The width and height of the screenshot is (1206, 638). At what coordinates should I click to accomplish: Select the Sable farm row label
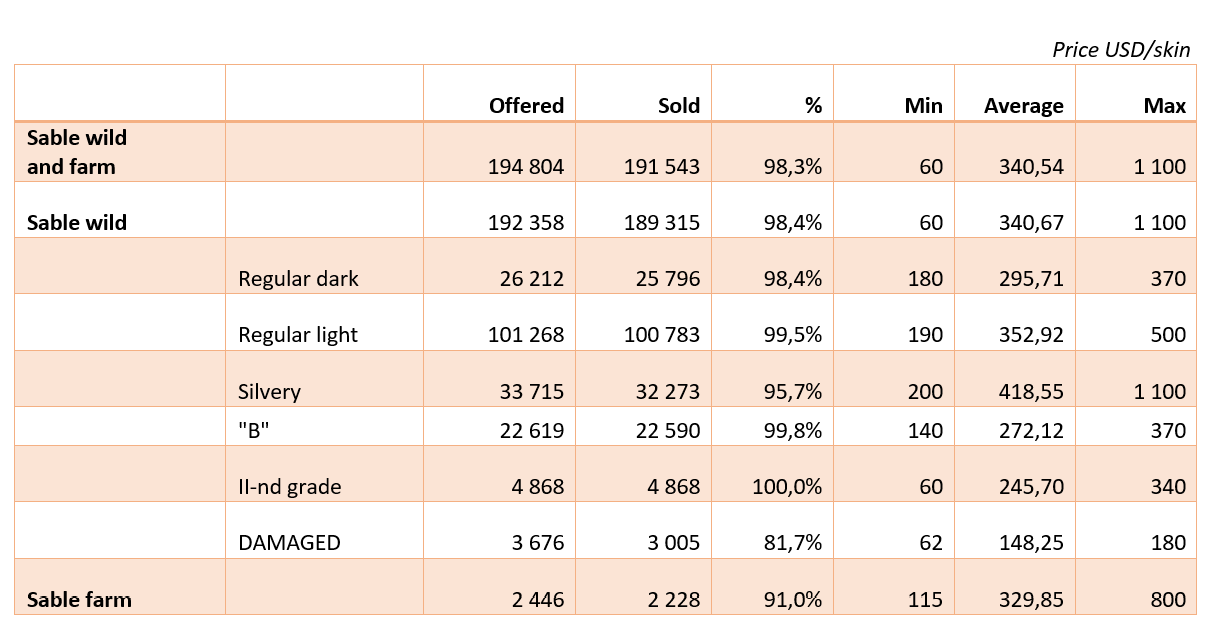pos(79,600)
